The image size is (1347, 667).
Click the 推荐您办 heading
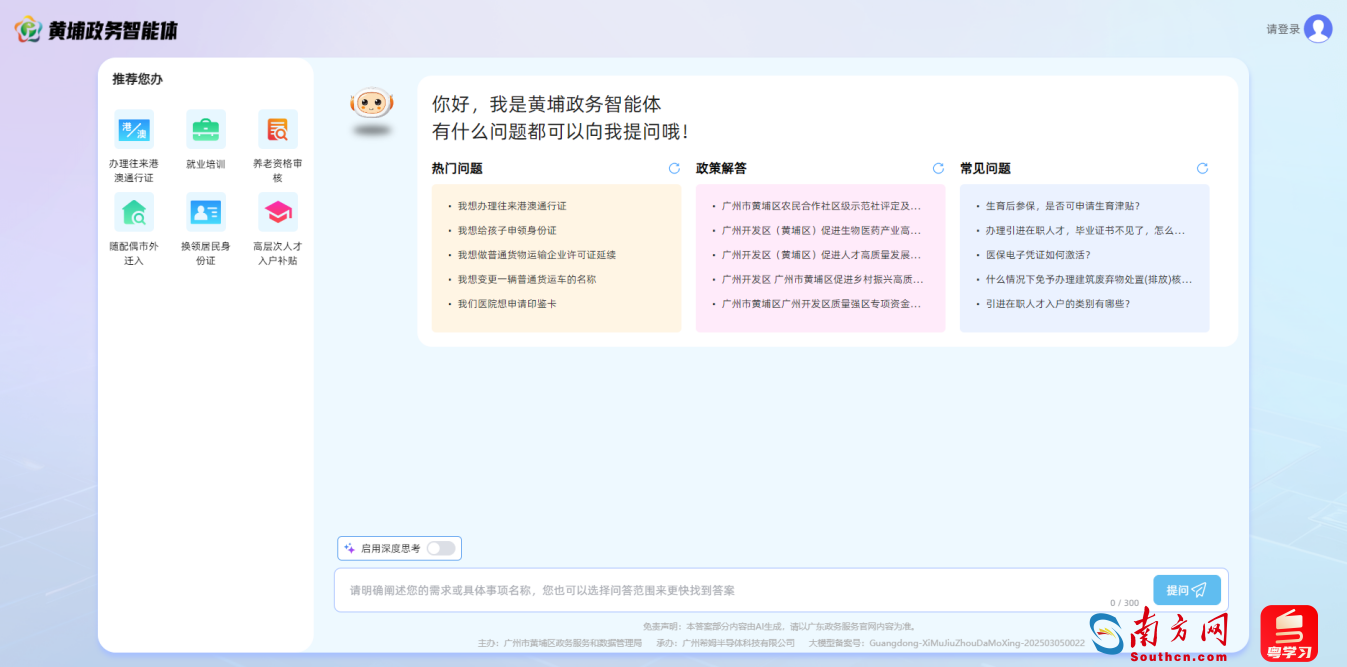[x=137, y=79]
